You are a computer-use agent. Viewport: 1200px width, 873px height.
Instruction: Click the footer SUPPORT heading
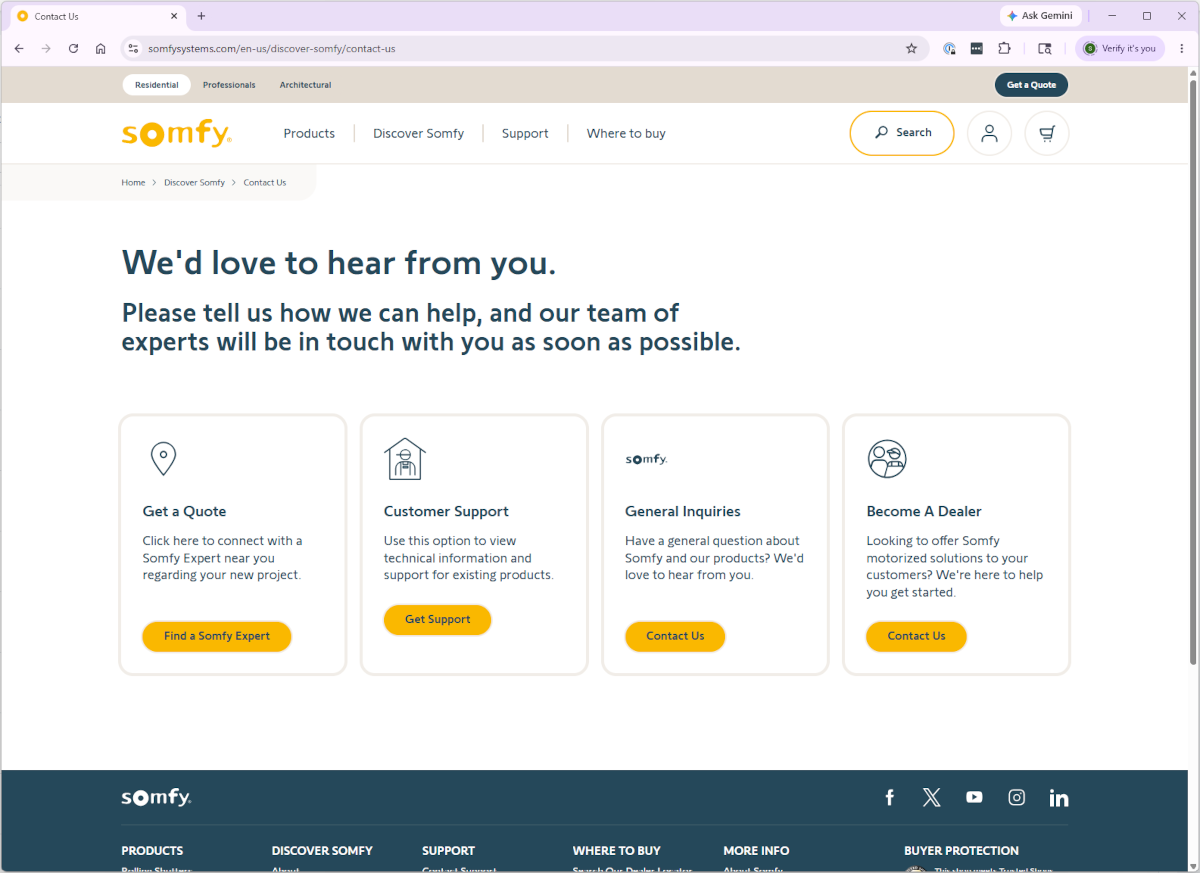(x=448, y=851)
